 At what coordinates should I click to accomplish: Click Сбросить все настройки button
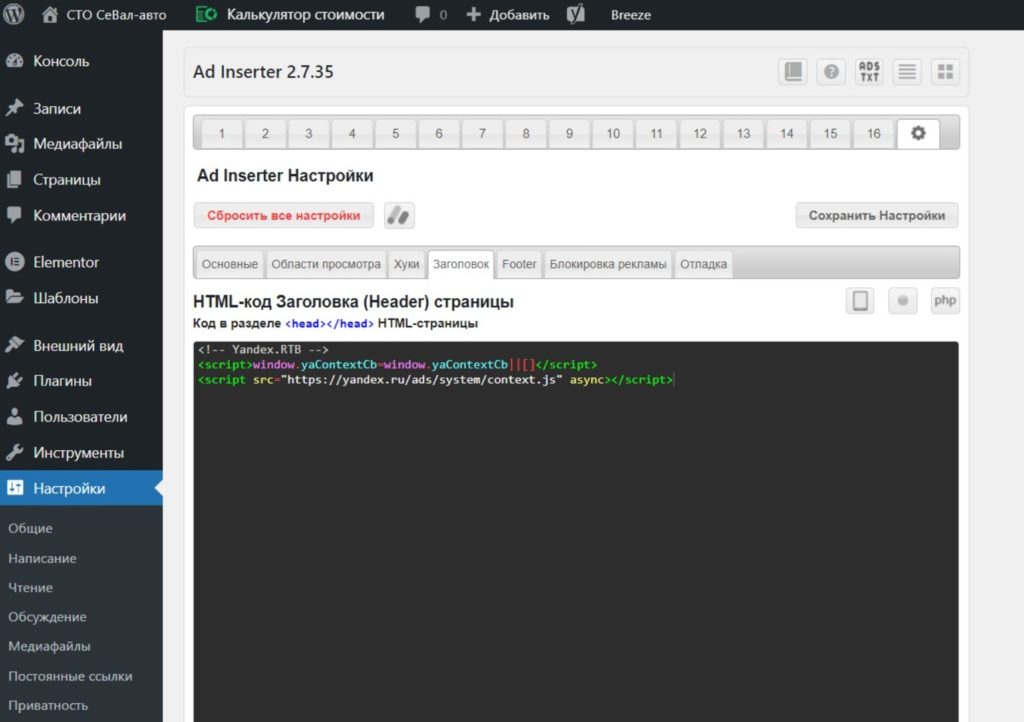click(283, 215)
